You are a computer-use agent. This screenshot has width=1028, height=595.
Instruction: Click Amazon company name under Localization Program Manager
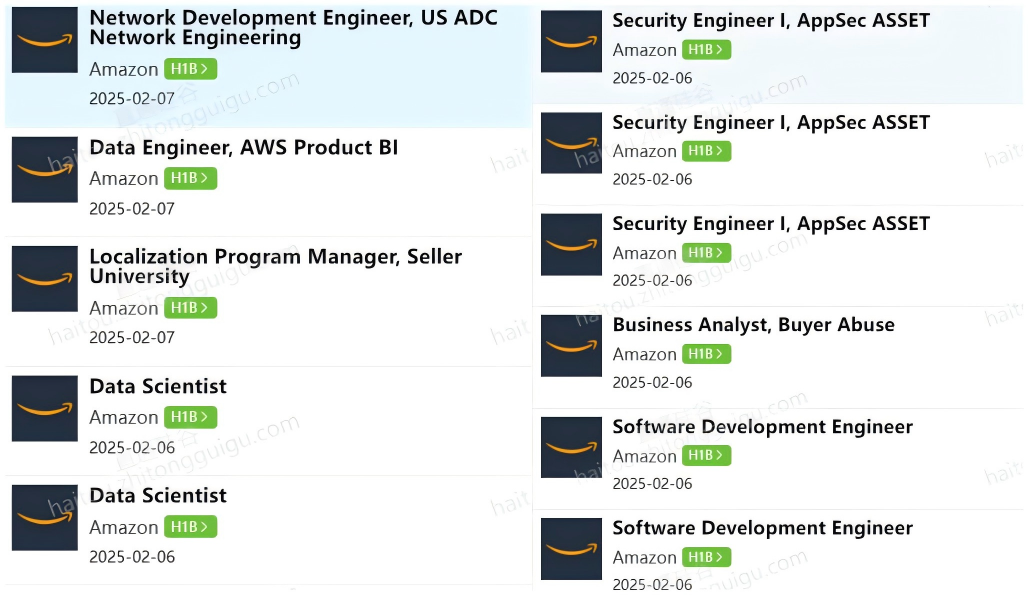[x=124, y=309]
